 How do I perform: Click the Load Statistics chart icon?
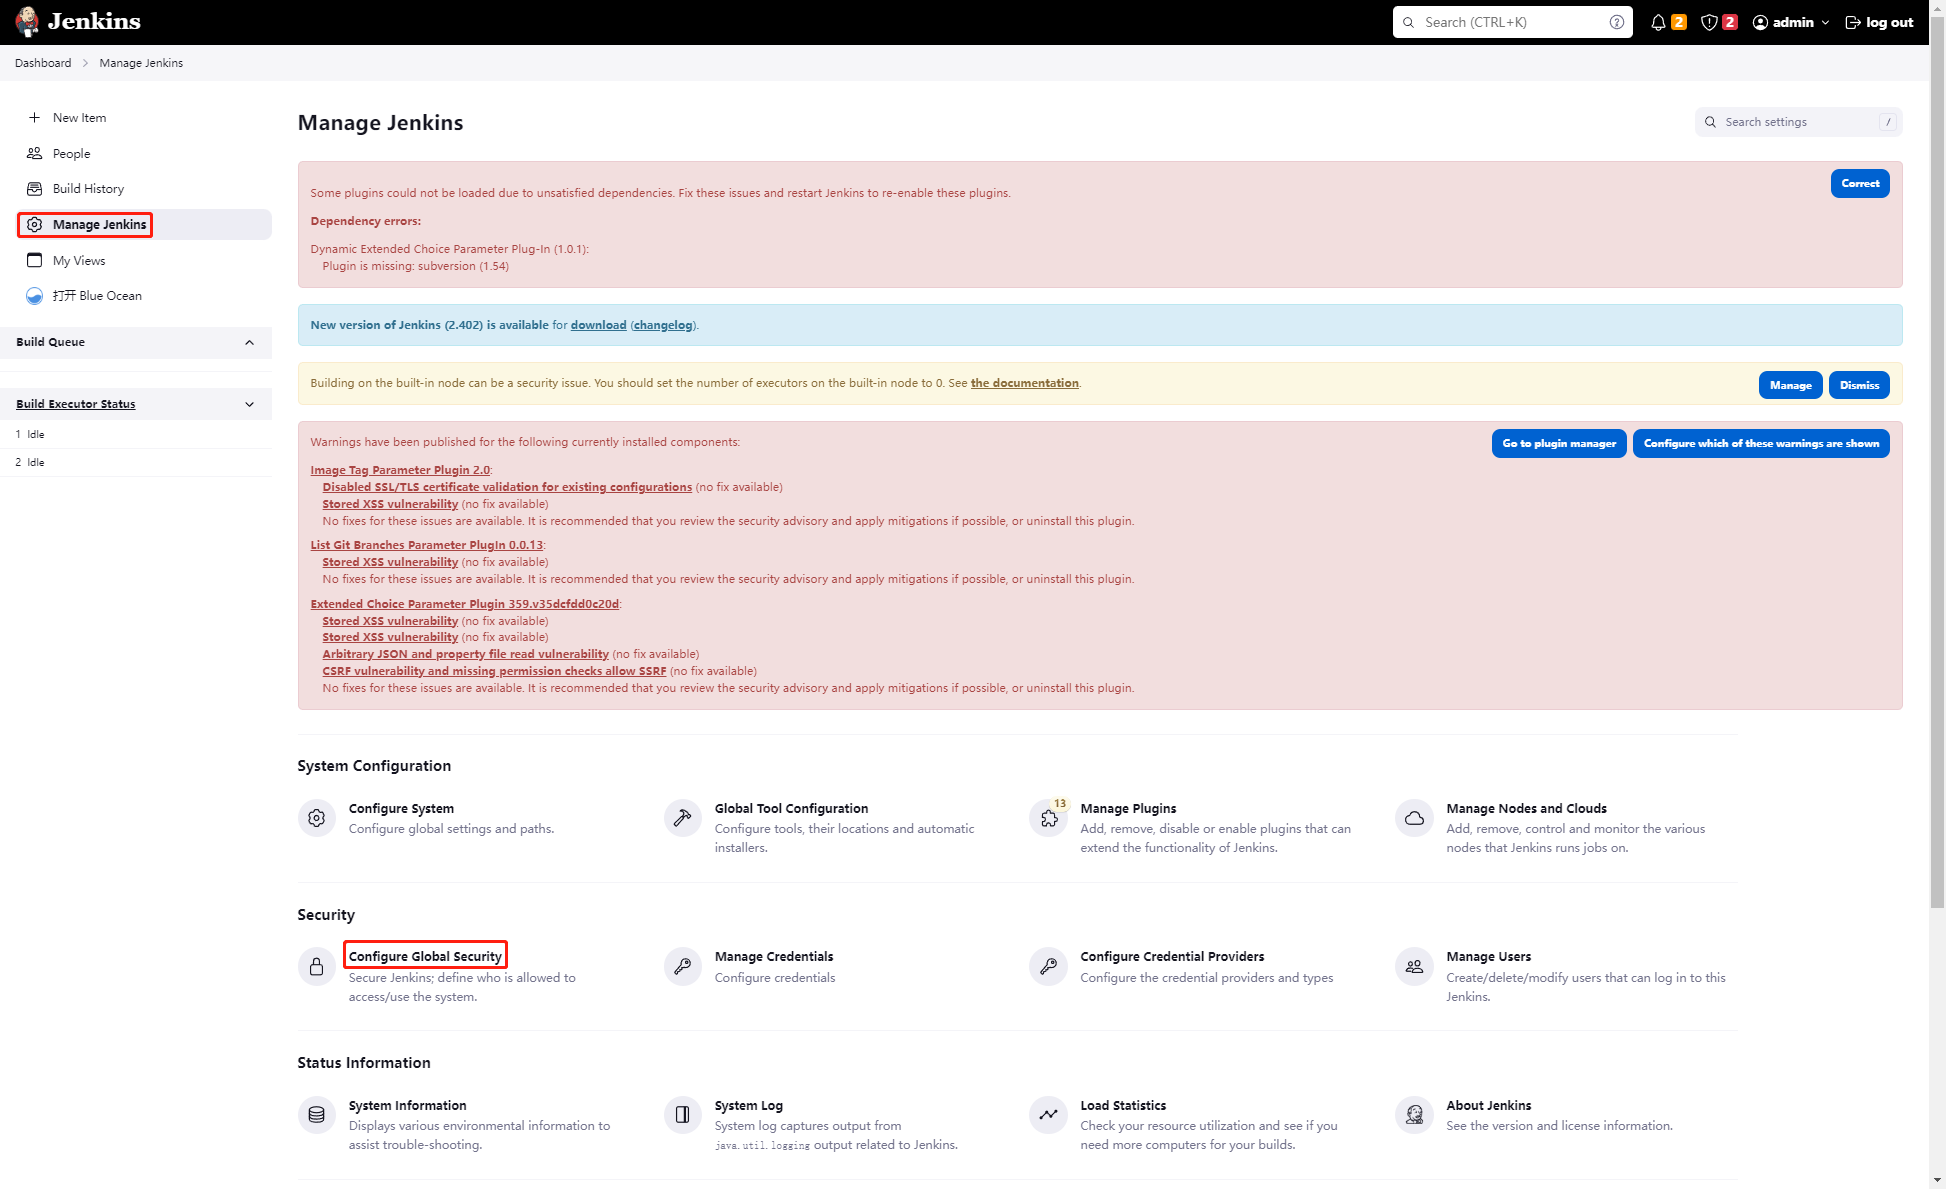pos(1049,1114)
